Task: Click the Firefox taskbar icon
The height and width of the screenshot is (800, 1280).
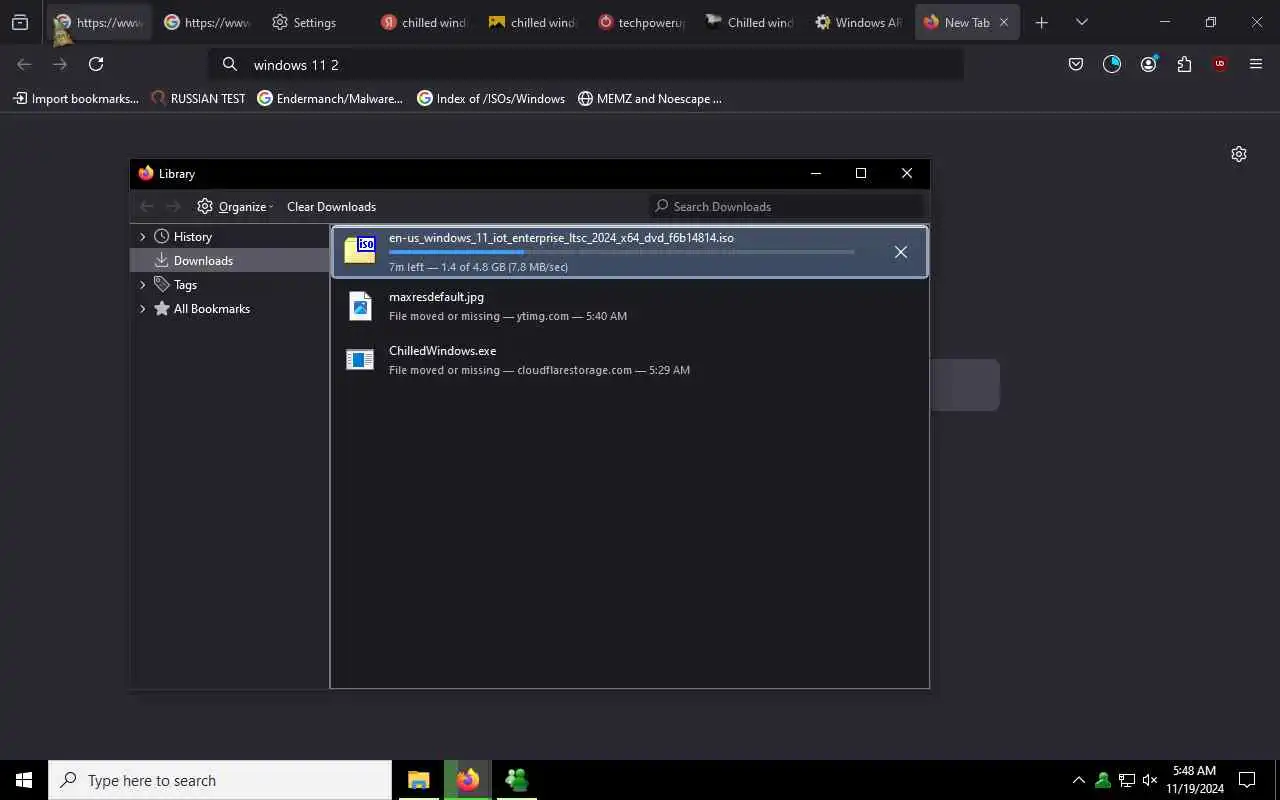Action: pos(468,780)
